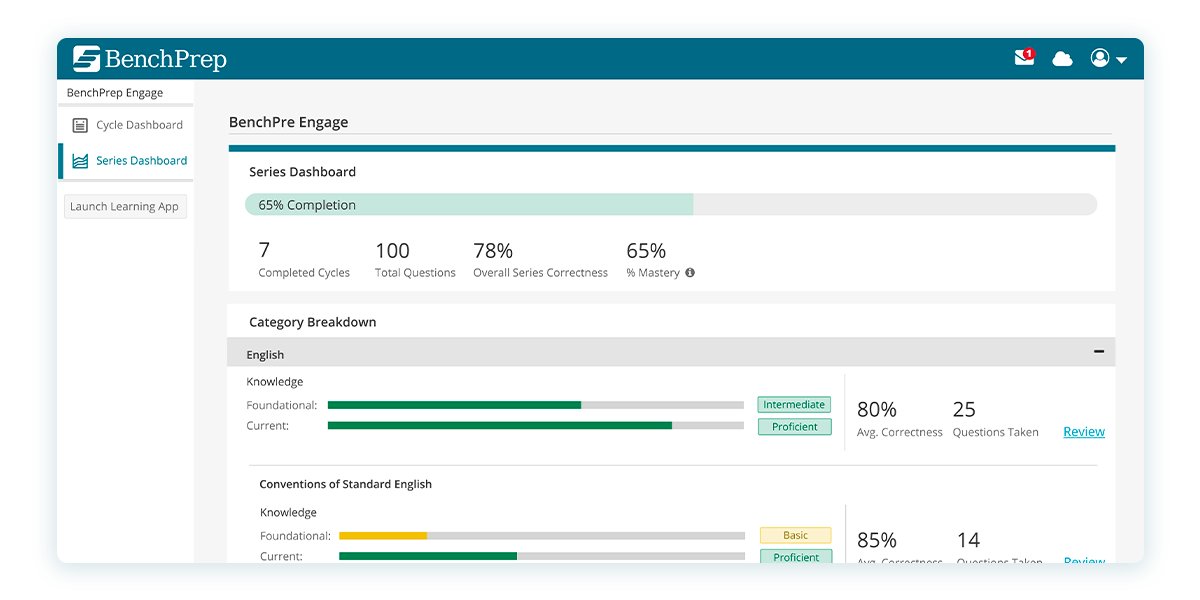Image resolution: width=1200 pixels, height=600 pixels.
Task: Click the "Overall Series Correctness" label
Action: pos(541,273)
